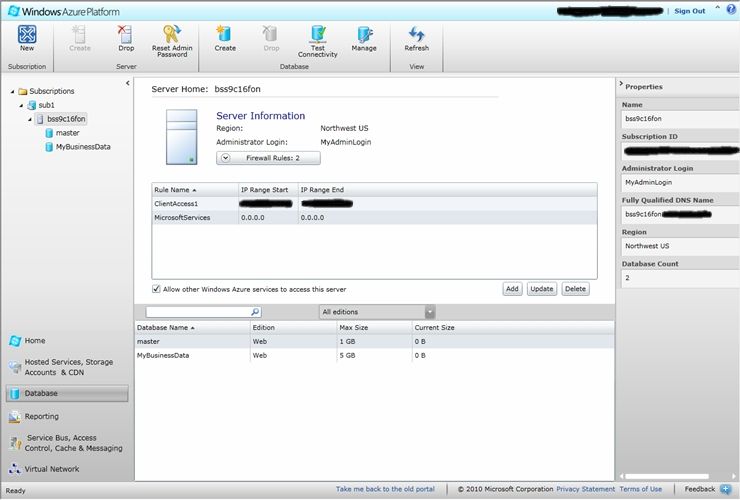
Task: Click the Feedback link
Action: [699, 489]
